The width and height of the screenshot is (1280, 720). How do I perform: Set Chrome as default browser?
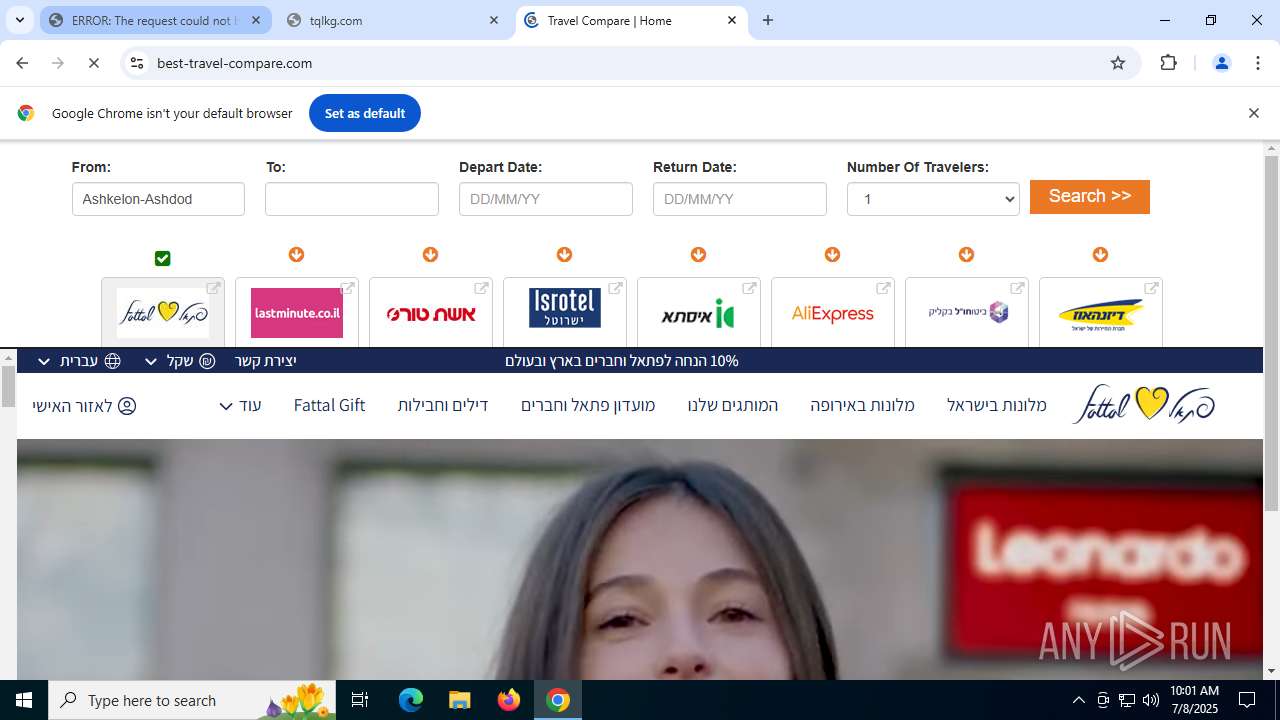pyautogui.click(x=365, y=113)
